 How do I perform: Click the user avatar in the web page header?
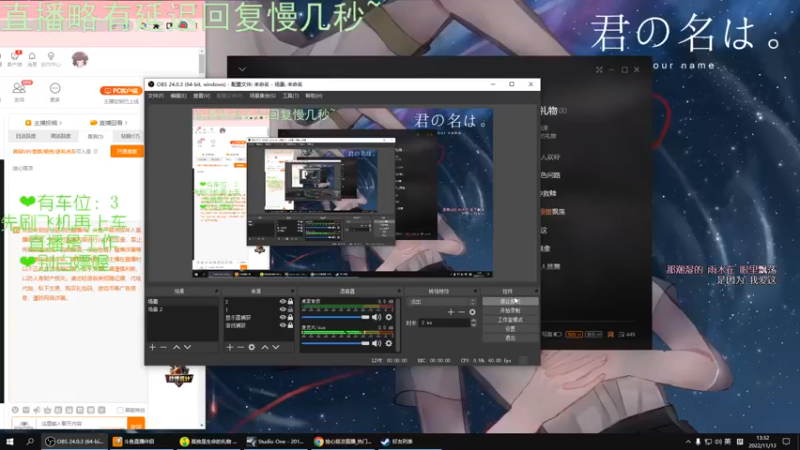(x=80, y=60)
